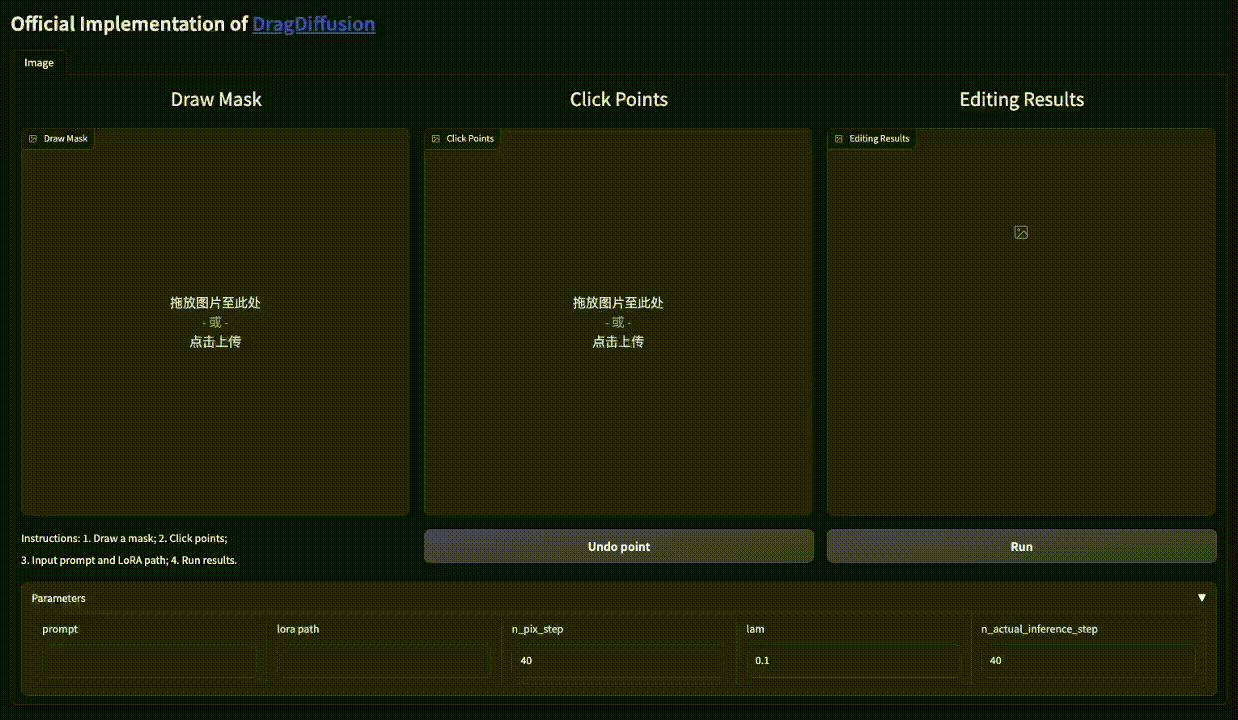The image size is (1238, 720).
Task: Click the Click Points heading text
Action: pos(619,99)
